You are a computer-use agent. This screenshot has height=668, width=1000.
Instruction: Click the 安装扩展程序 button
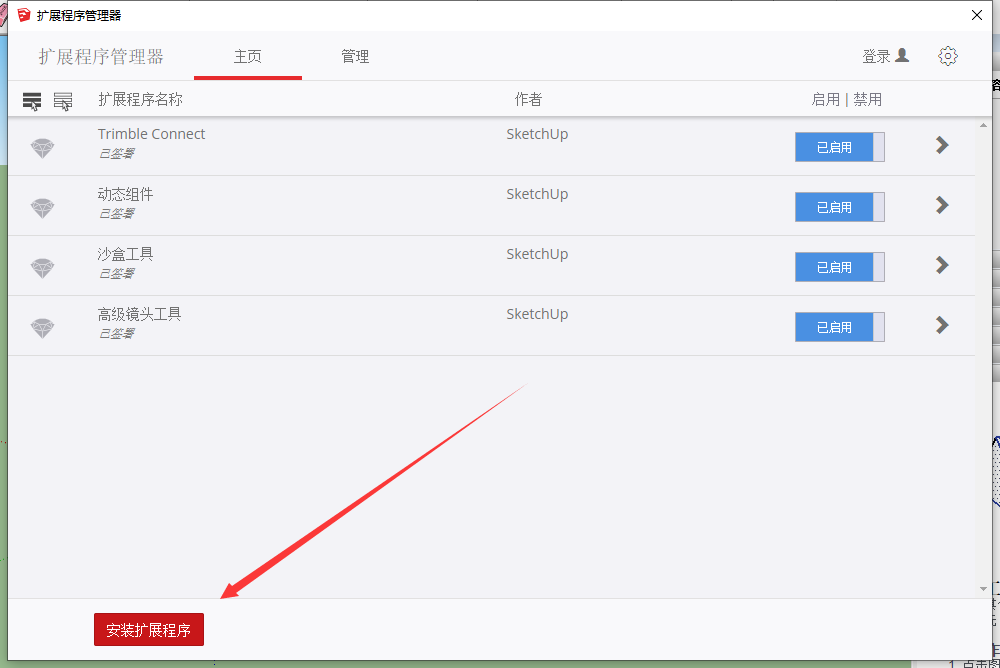coord(149,630)
